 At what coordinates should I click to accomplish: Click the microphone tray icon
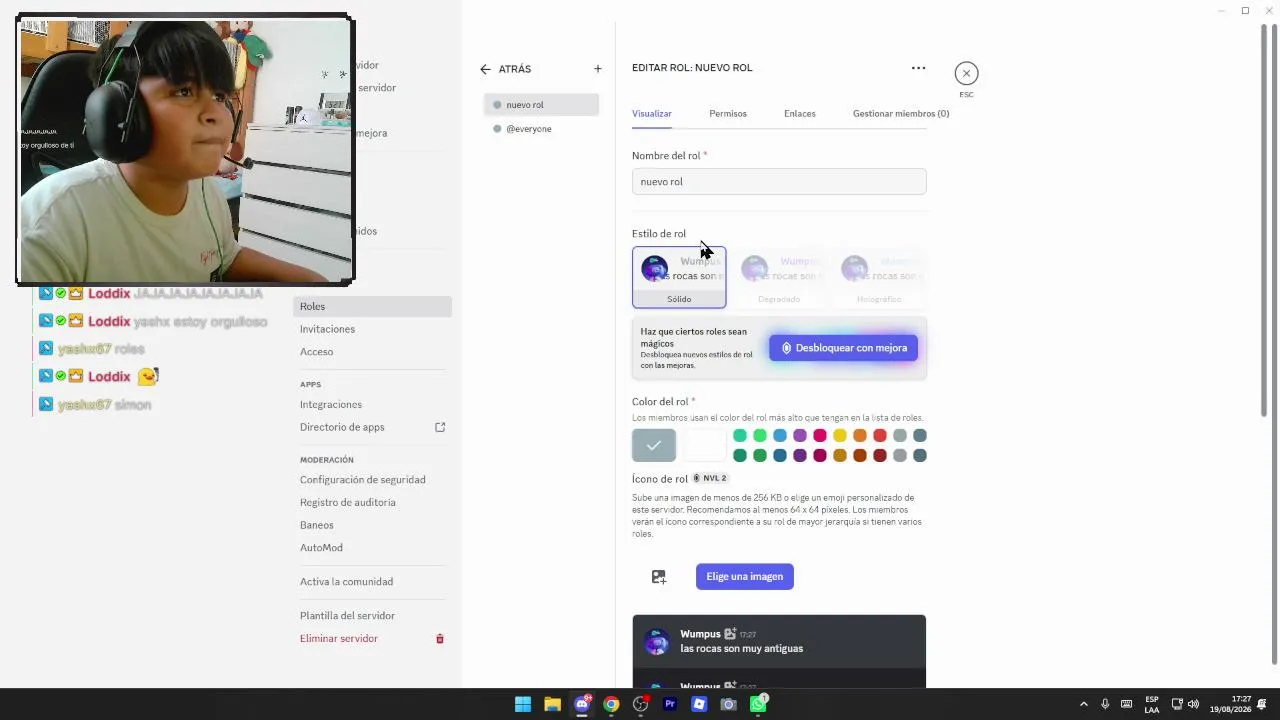click(1105, 704)
